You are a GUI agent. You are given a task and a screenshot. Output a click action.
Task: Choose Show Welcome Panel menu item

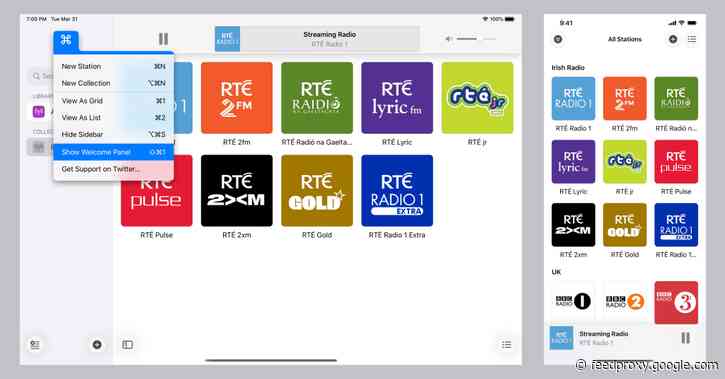coord(113,152)
